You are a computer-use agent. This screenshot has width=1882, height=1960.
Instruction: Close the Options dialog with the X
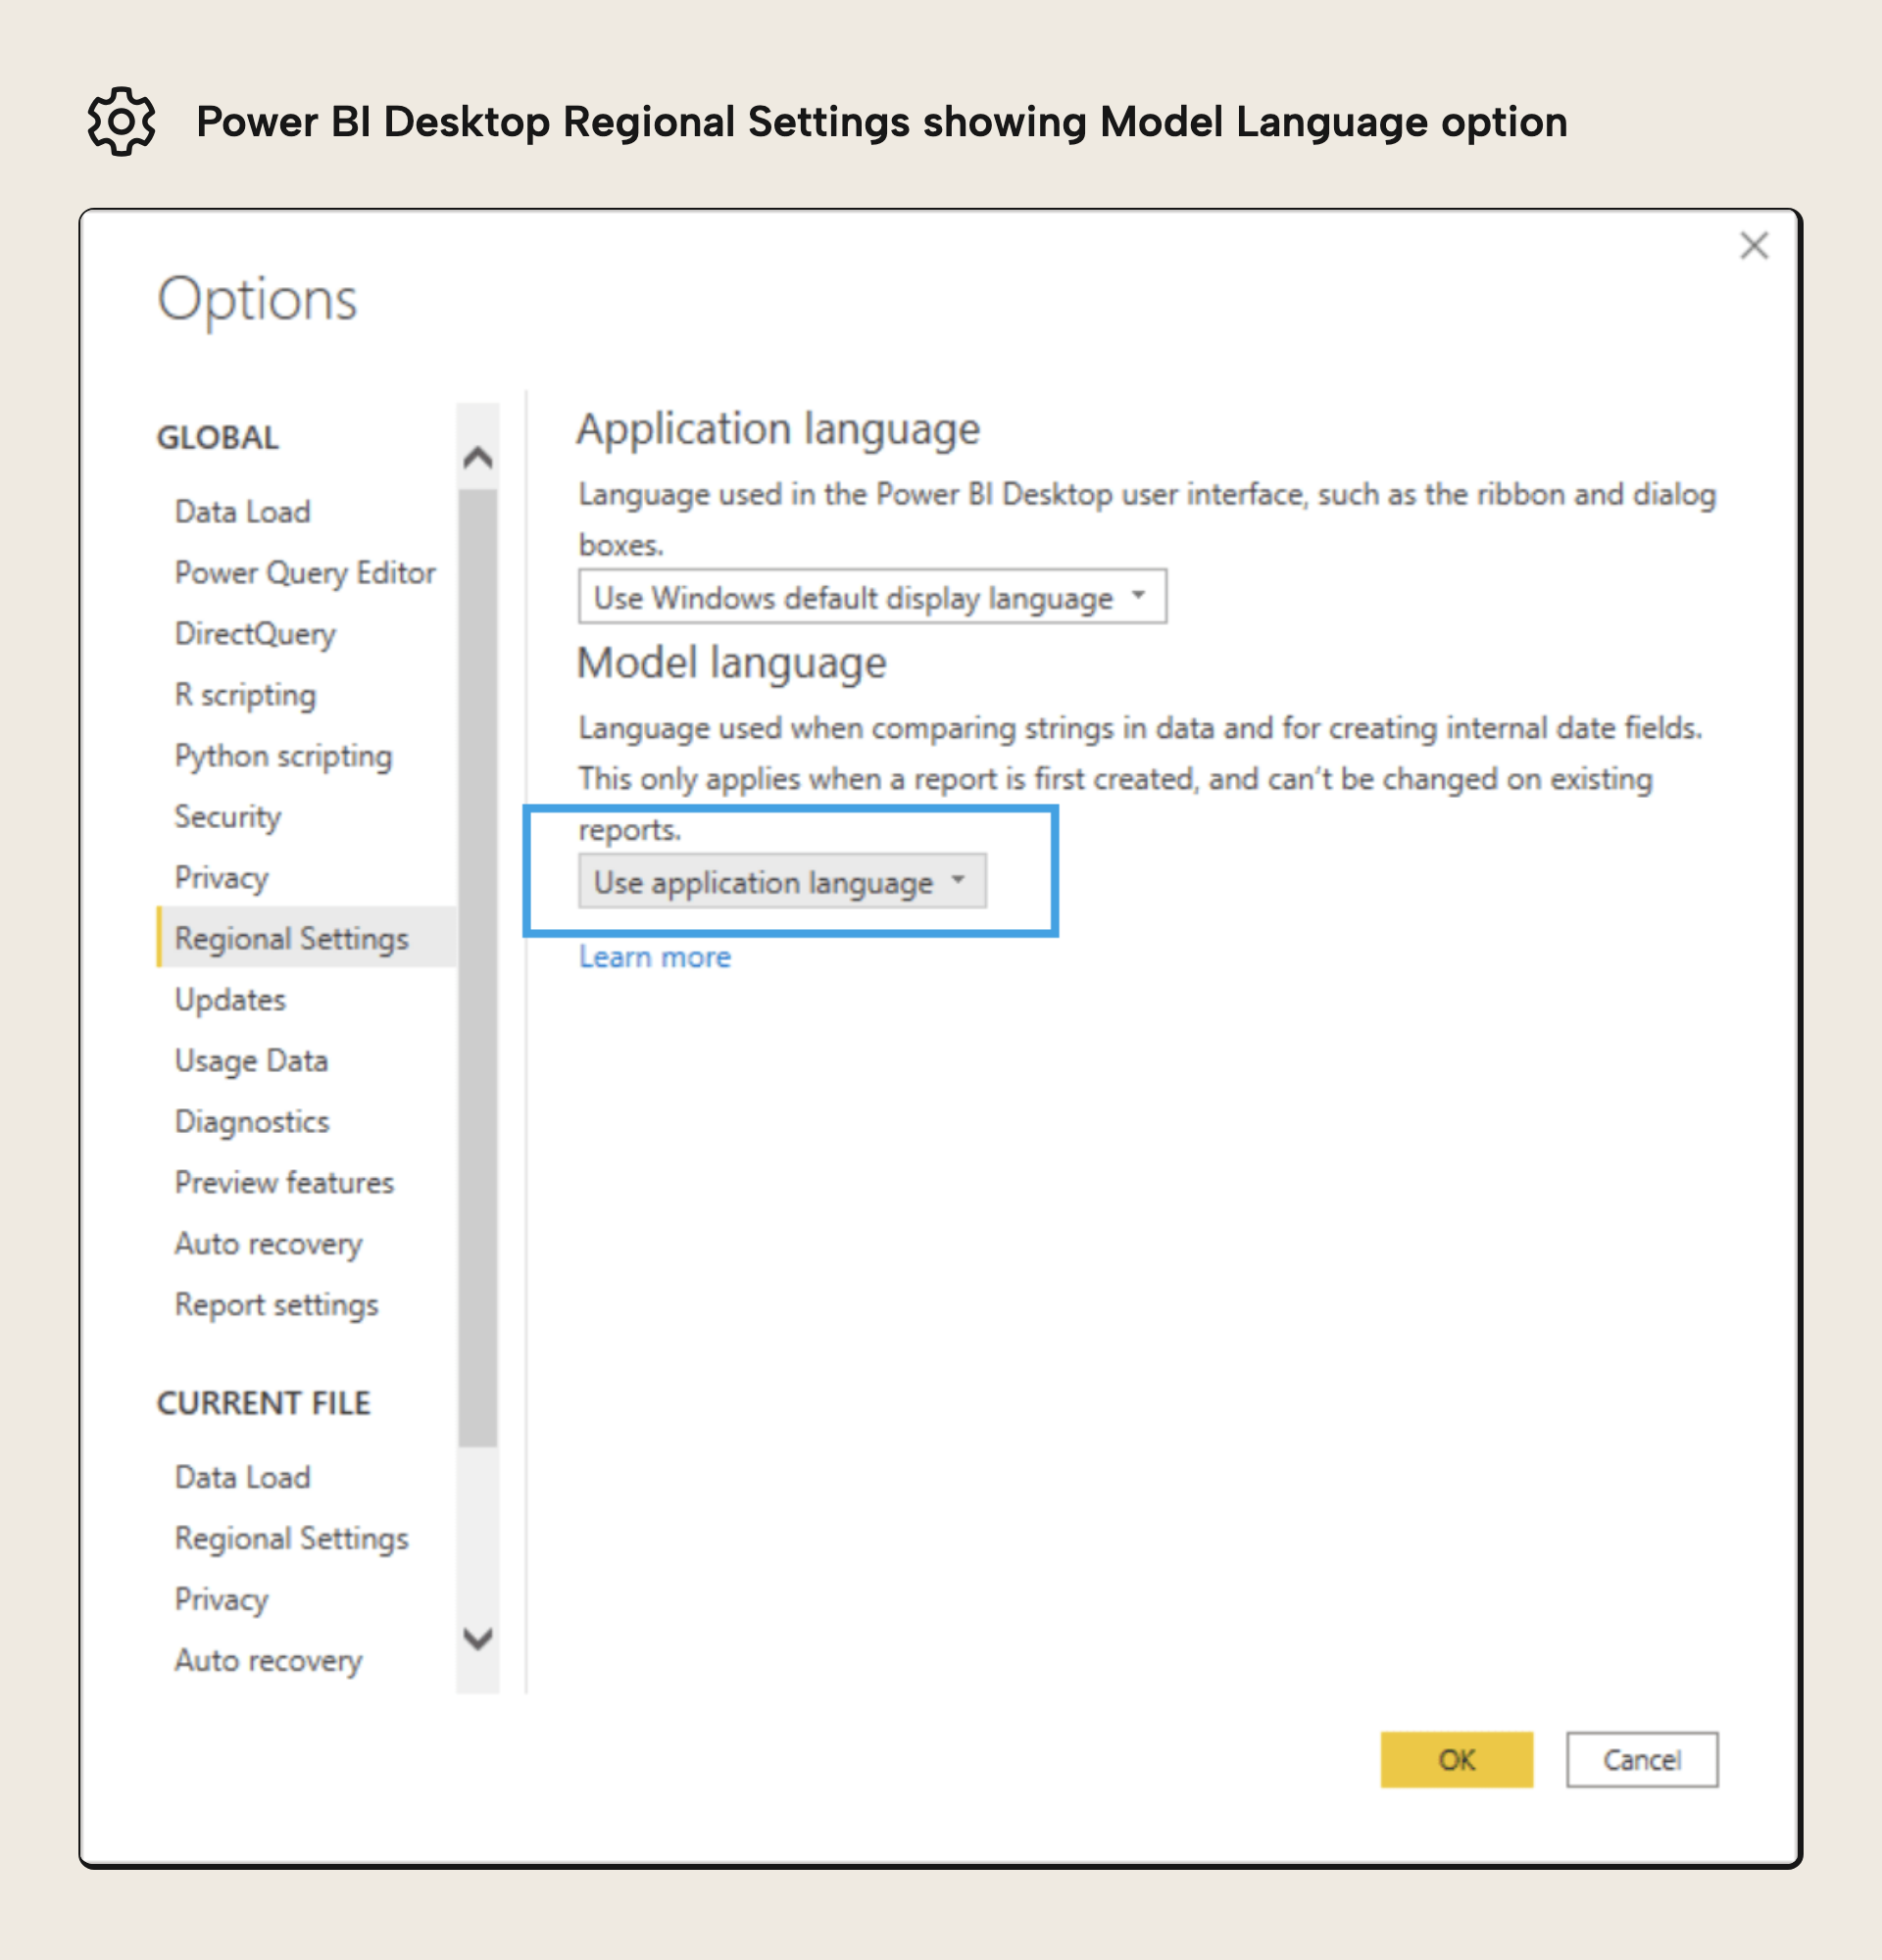(x=1754, y=246)
